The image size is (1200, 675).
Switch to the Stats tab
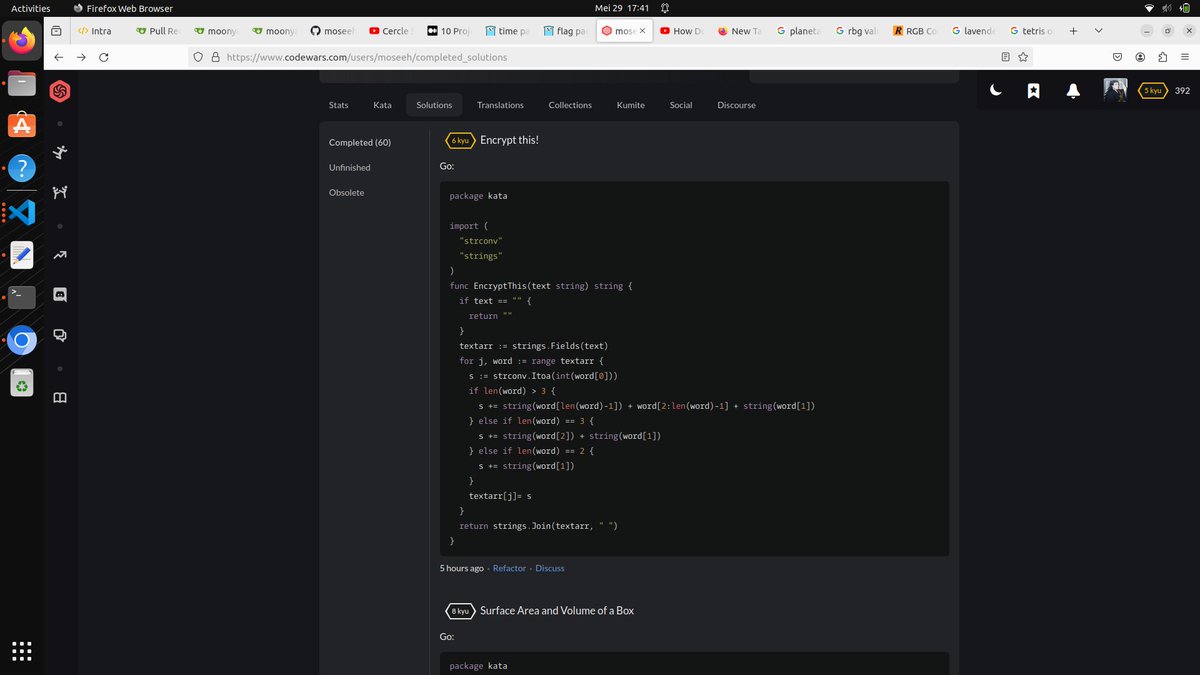point(338,105)
